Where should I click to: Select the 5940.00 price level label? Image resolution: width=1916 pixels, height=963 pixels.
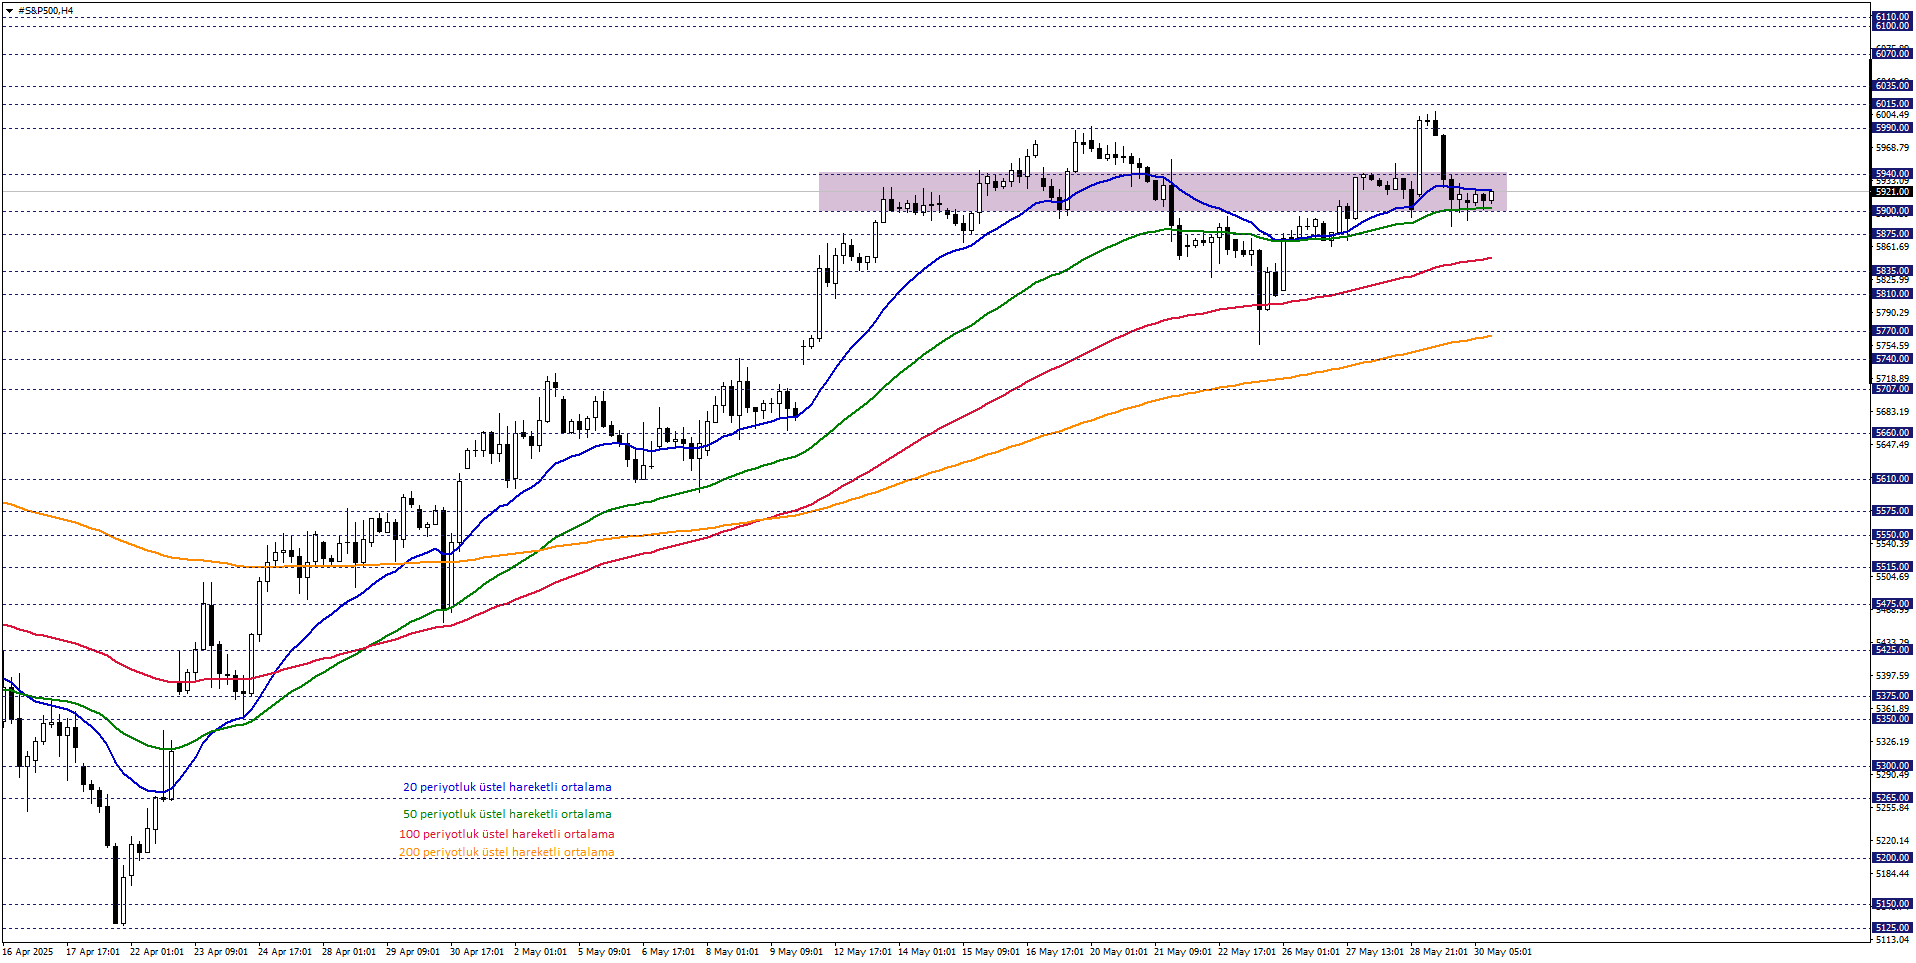1892,174
